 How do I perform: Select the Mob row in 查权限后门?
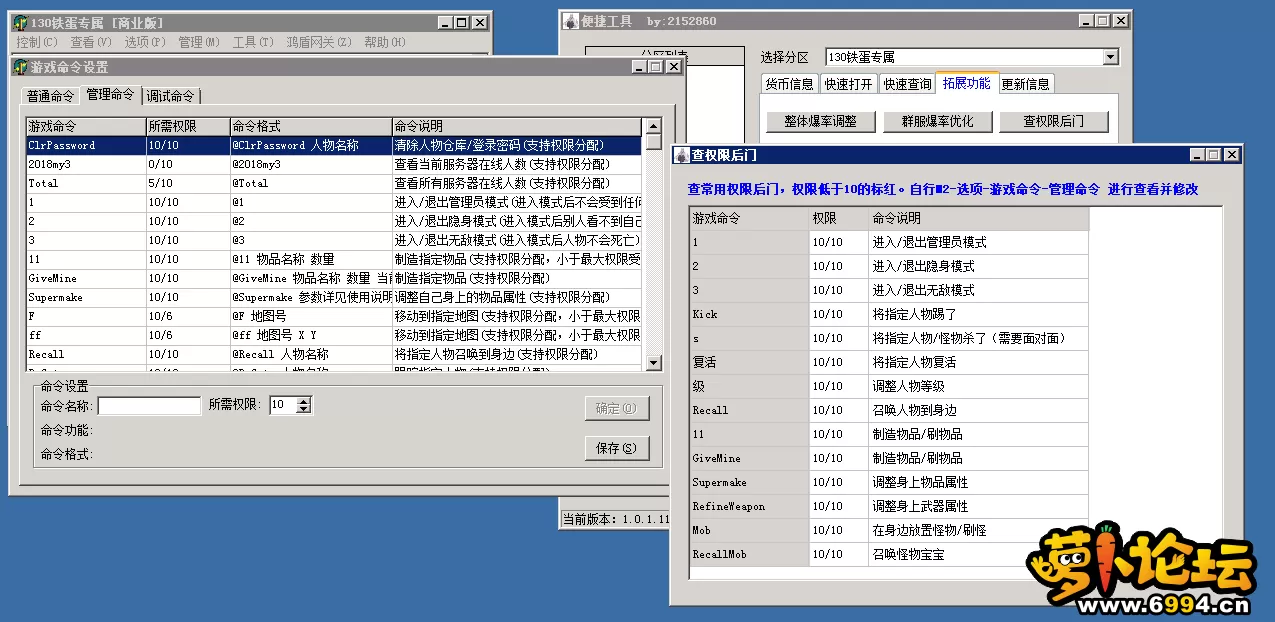click(x=889, y=530)
